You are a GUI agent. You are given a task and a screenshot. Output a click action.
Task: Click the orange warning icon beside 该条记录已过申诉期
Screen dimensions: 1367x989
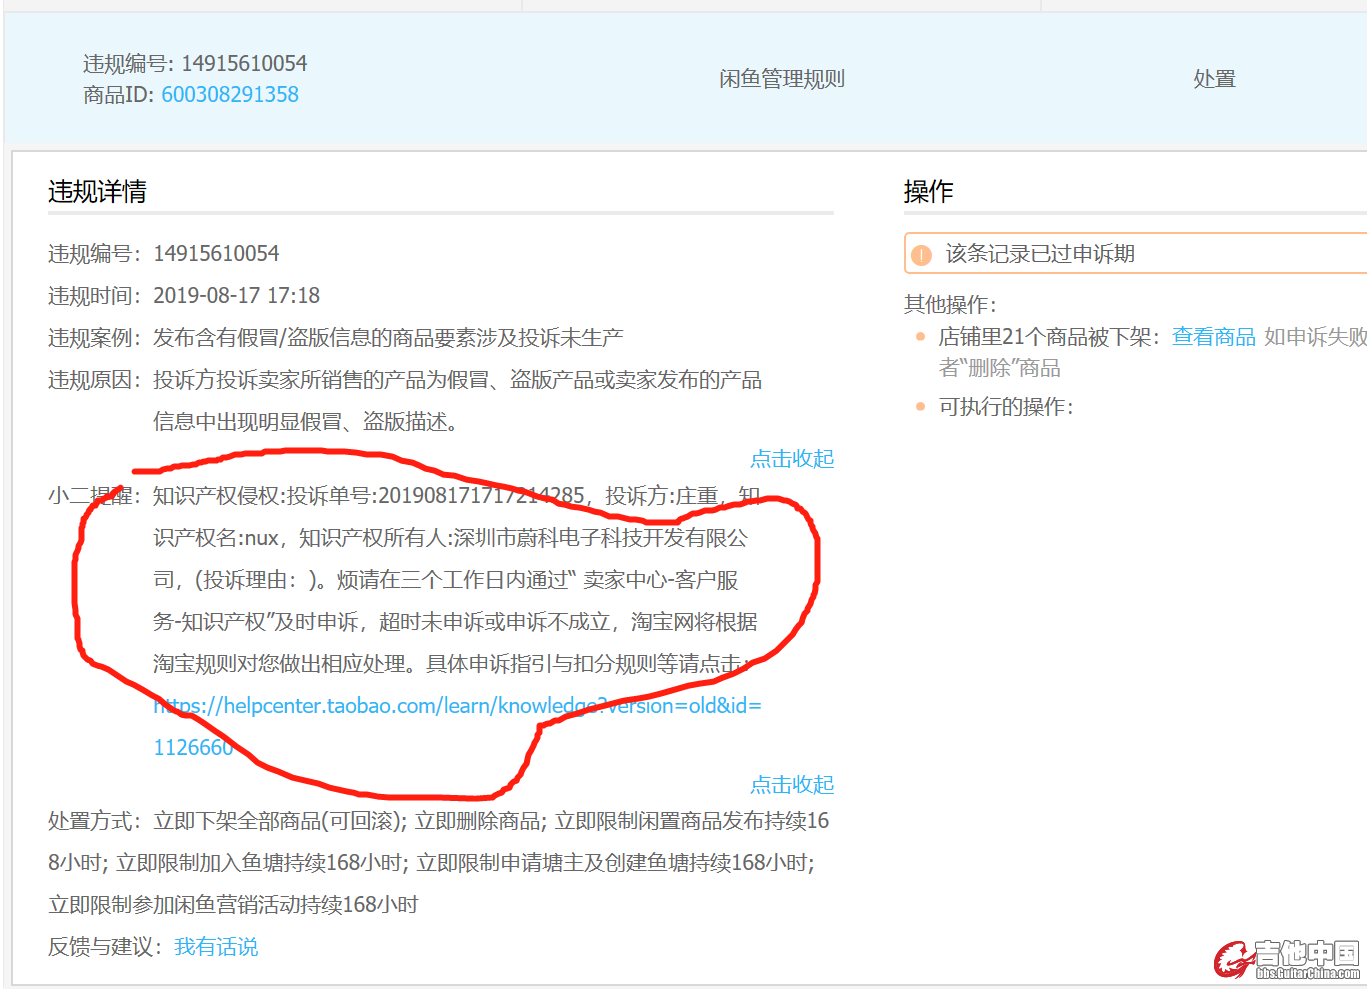(x=922, y=255)
